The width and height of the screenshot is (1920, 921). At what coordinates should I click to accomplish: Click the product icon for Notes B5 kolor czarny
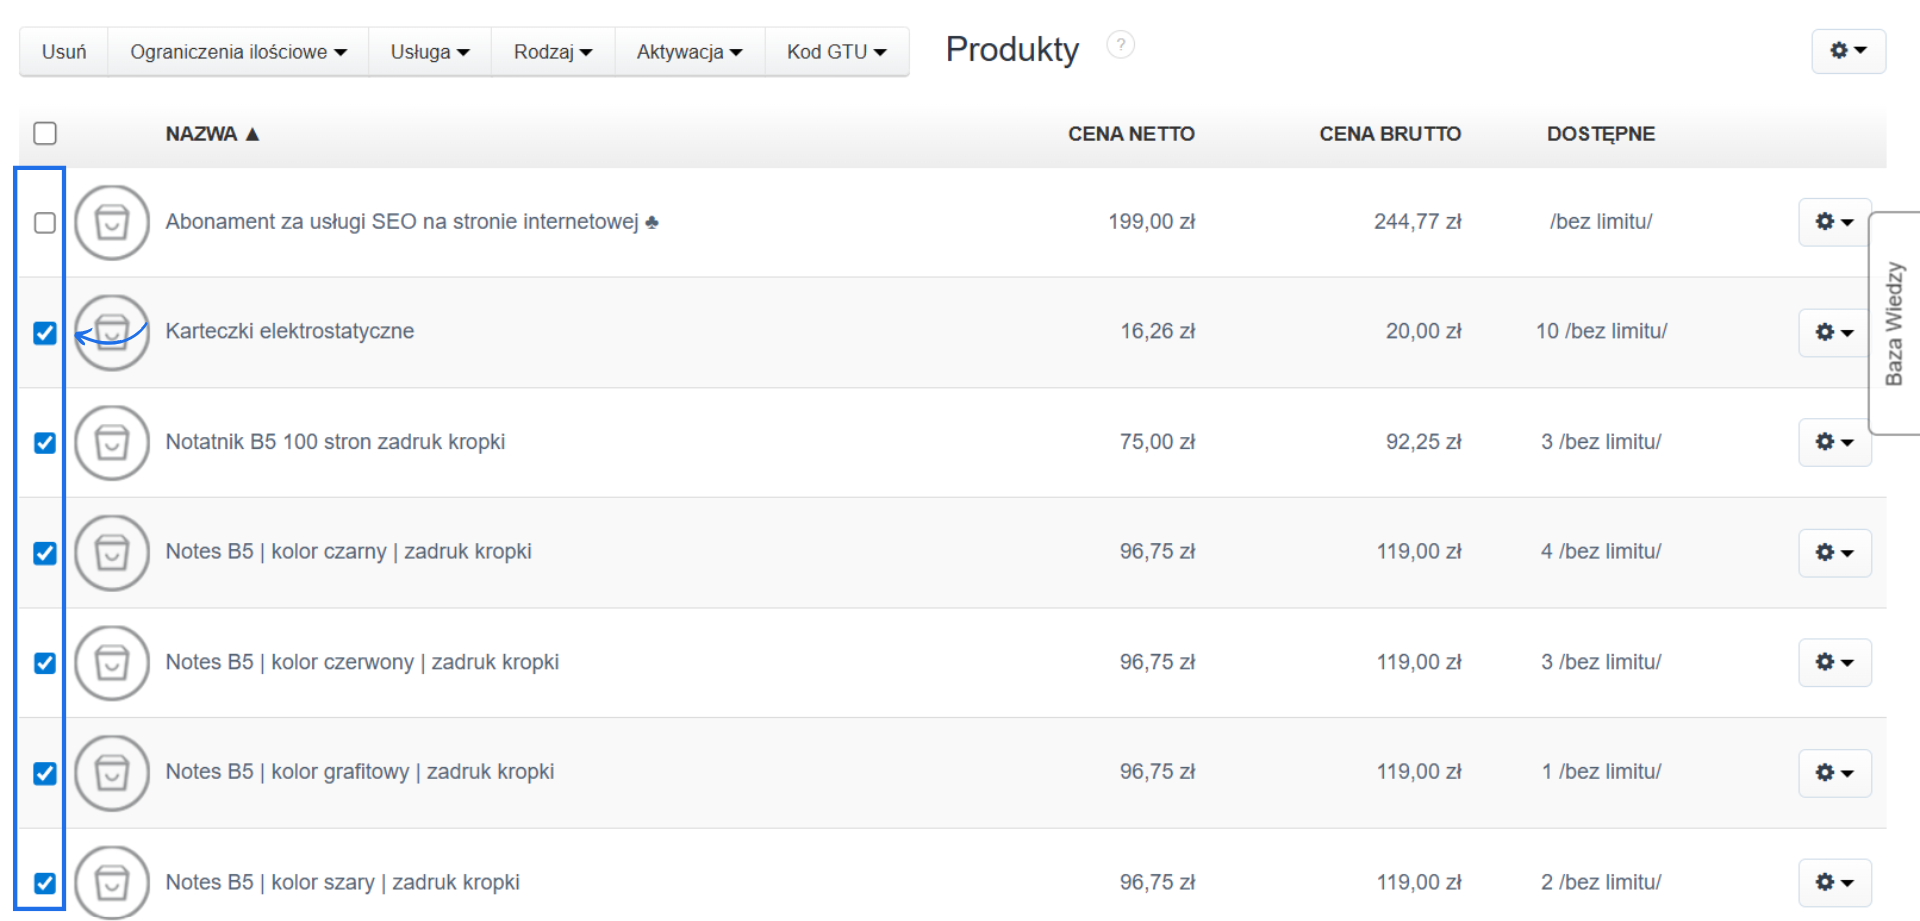pyautogui.click(x=112, y=552)
